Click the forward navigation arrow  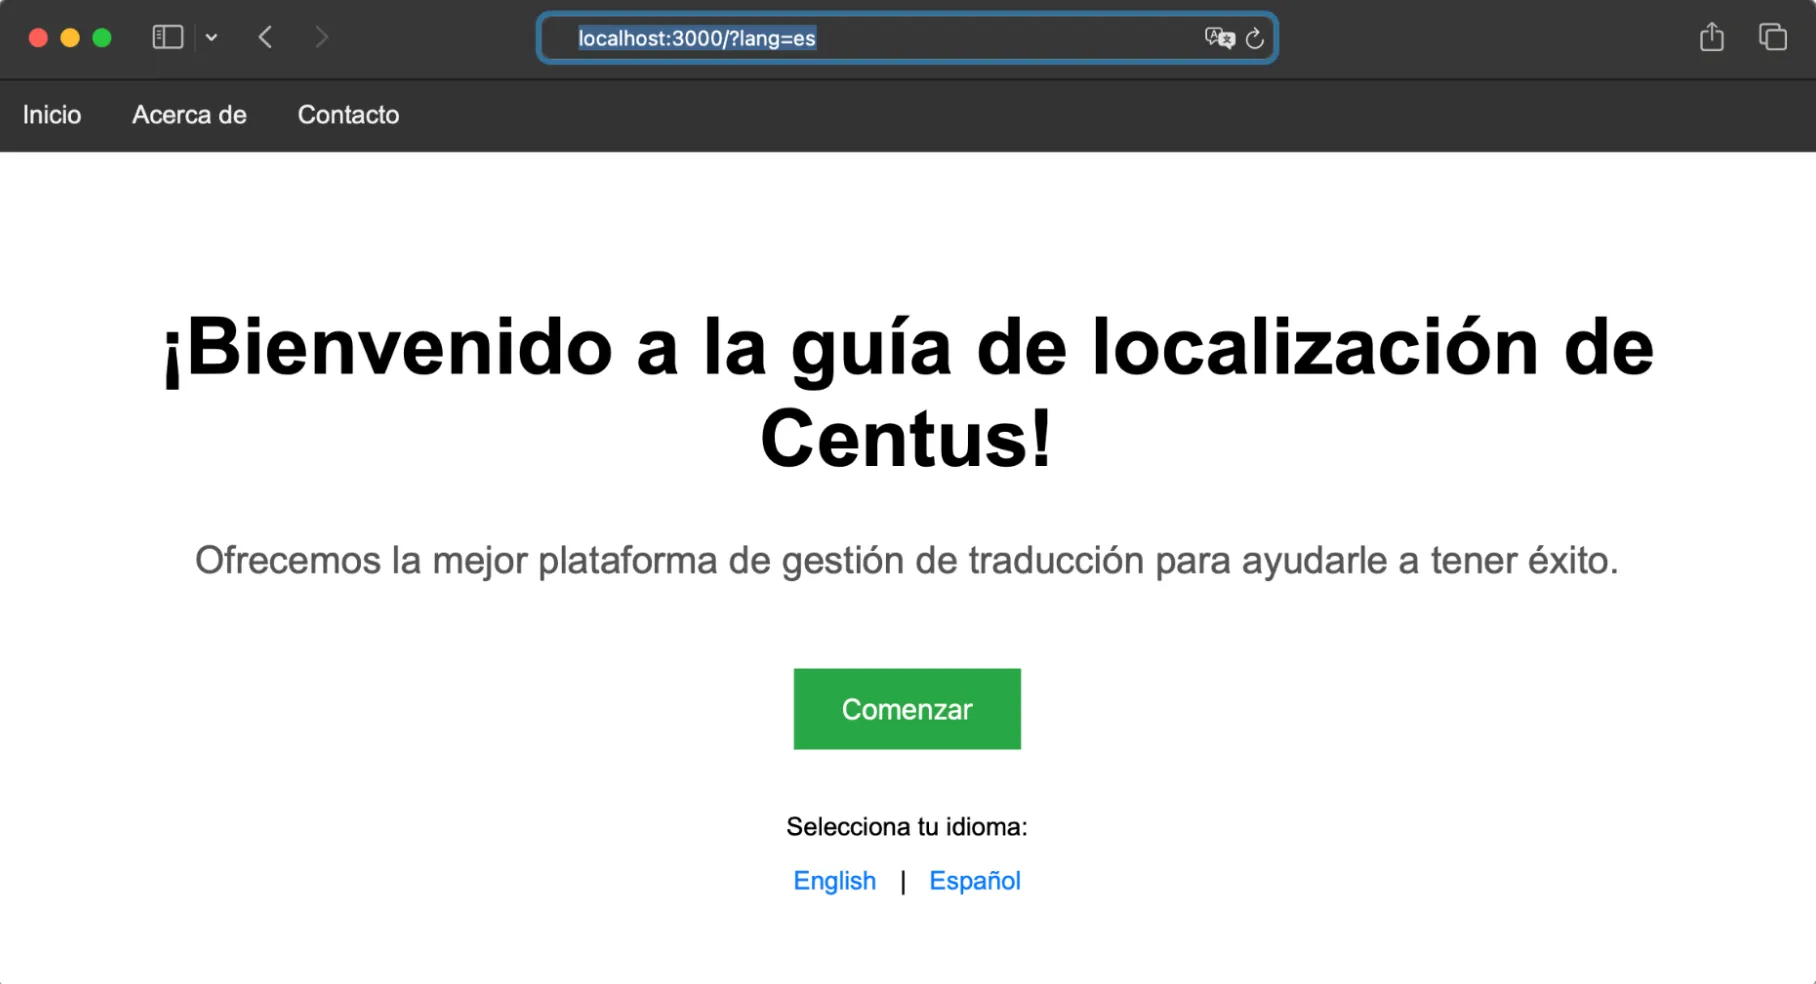(x=322, y=37)
